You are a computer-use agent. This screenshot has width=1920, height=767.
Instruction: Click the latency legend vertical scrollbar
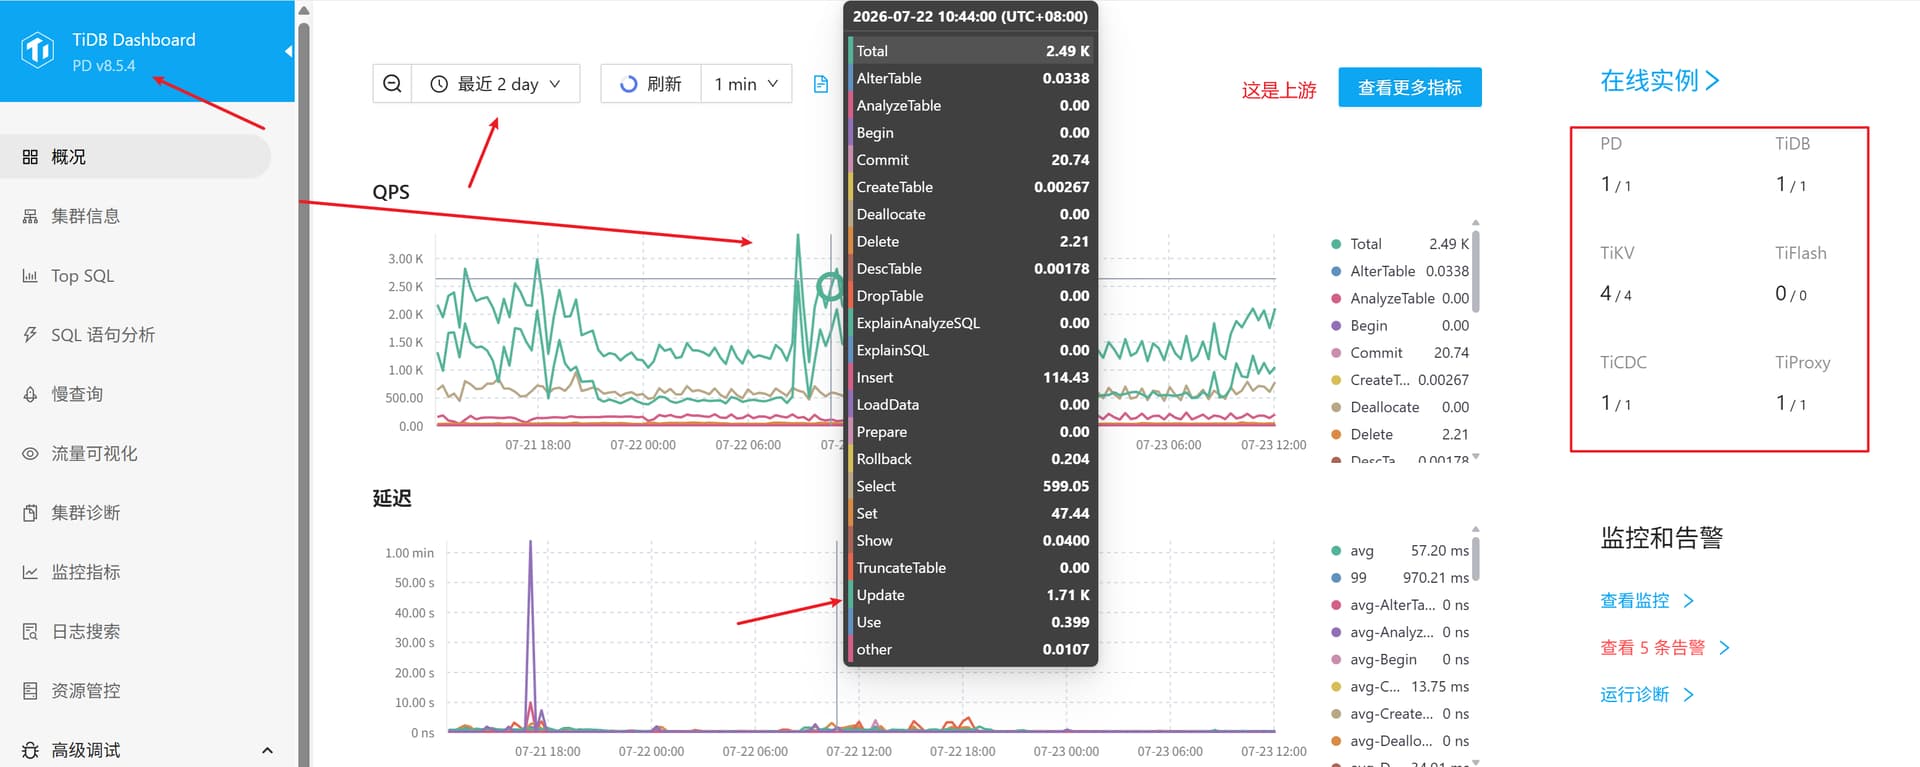(x=1476, y=559)
